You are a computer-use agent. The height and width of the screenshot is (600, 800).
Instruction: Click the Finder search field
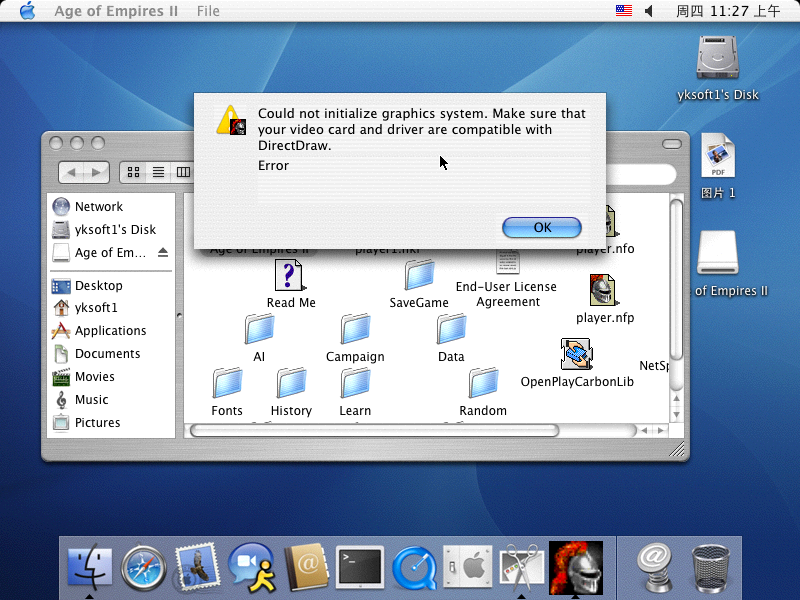(641, 174)
